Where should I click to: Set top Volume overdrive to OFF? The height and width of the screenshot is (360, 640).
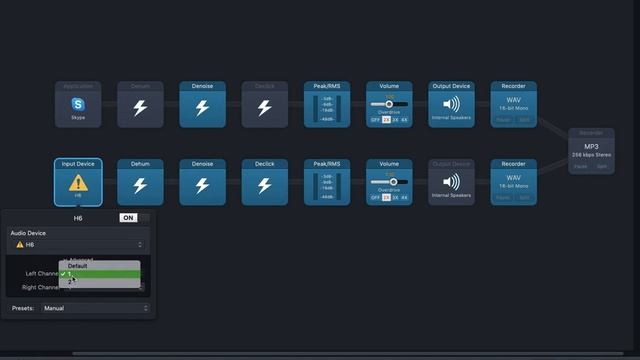click(375, 120)
